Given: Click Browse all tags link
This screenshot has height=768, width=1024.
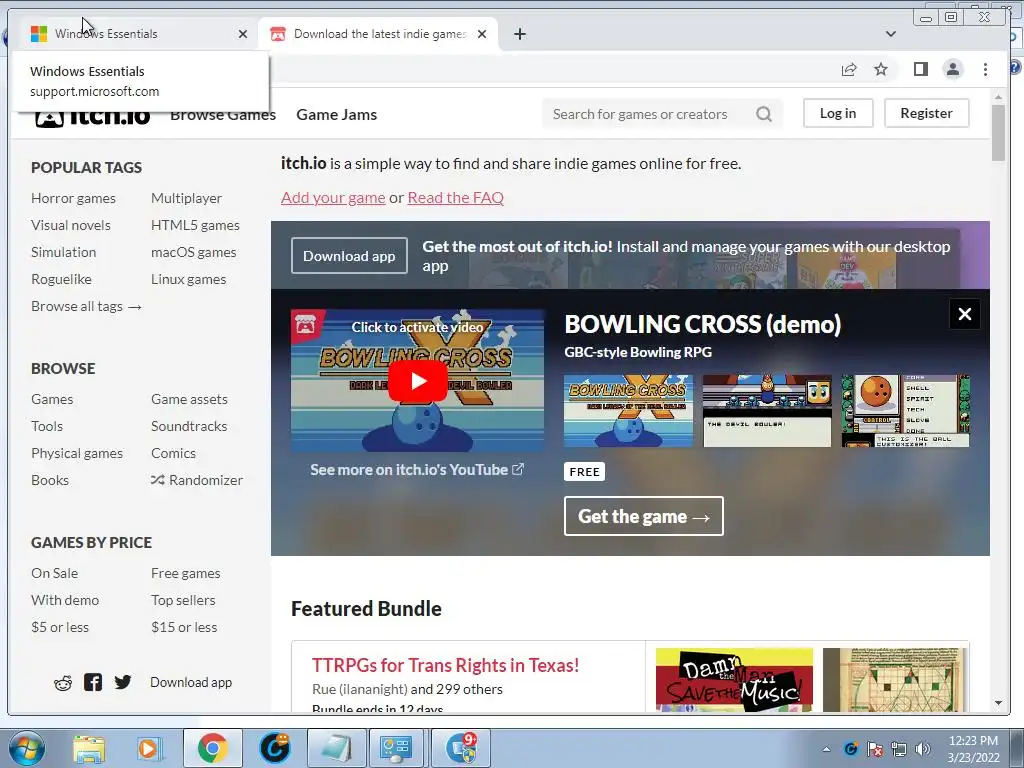Looking at the screenshot, I should 86,306.
